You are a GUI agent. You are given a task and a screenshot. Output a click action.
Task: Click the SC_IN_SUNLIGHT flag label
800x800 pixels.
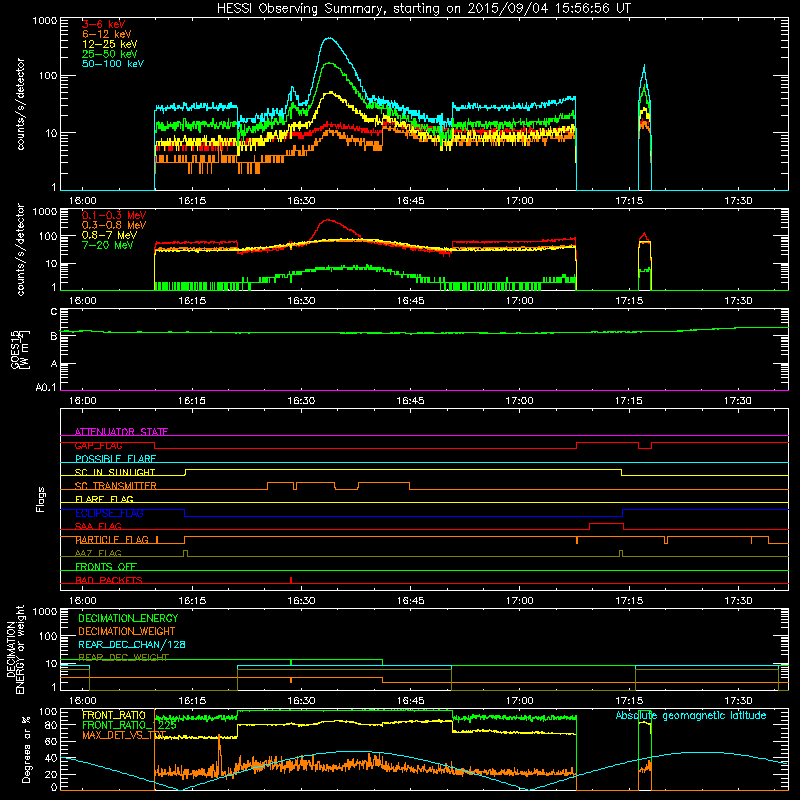115,472
